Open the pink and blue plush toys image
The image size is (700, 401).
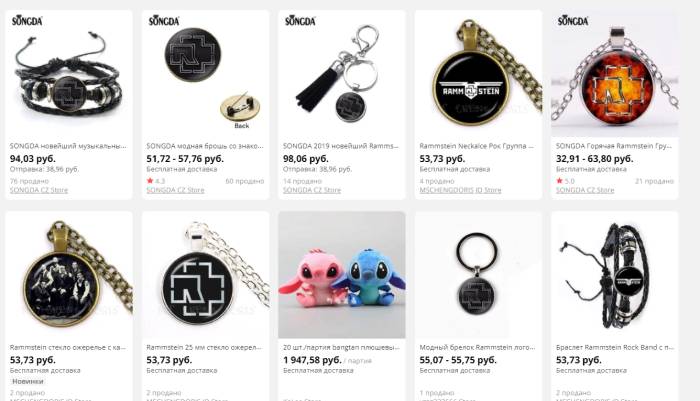[342, 275]
